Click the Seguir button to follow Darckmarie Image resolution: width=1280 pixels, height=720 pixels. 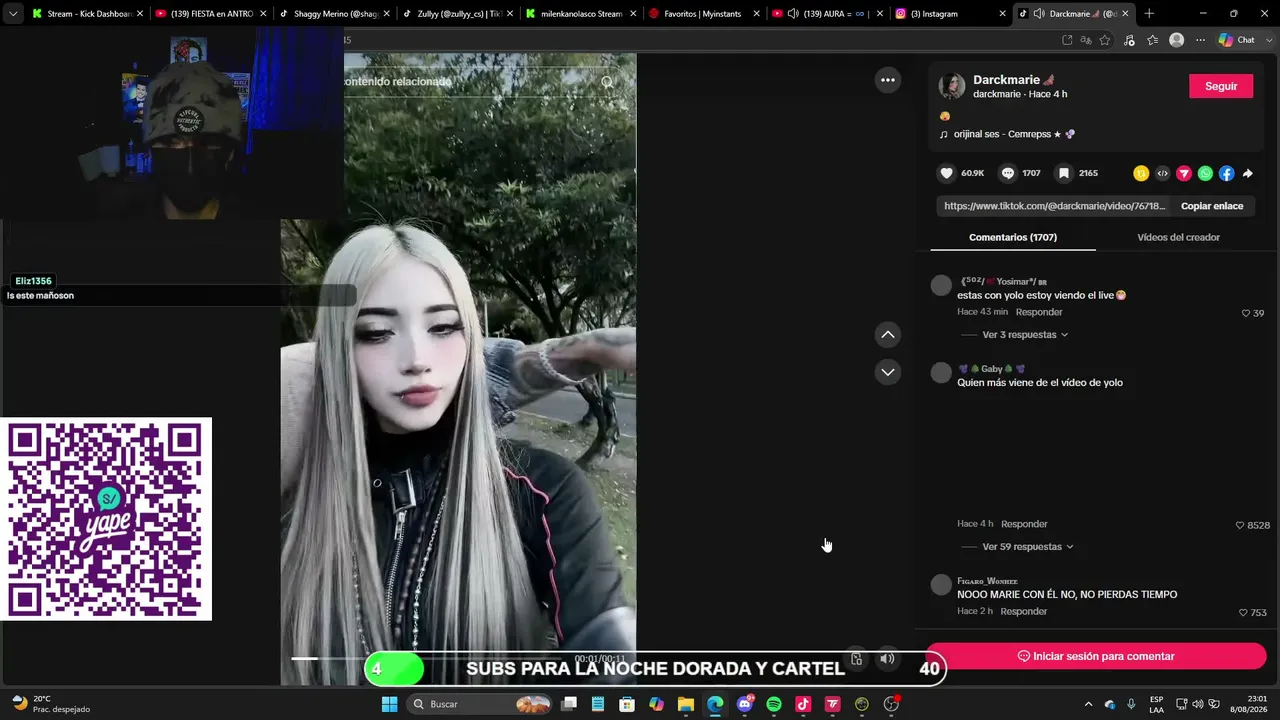click(x=1221, y=86)
